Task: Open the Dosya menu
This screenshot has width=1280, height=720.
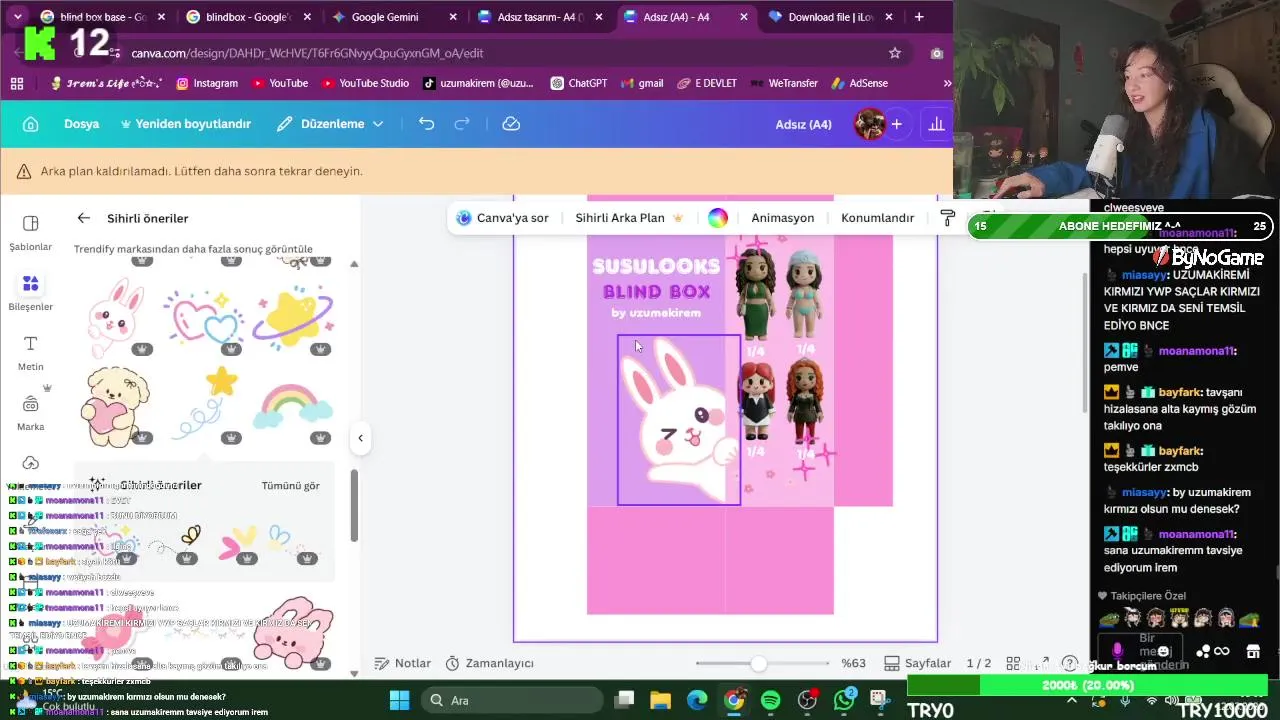Action: pos(82,124)
